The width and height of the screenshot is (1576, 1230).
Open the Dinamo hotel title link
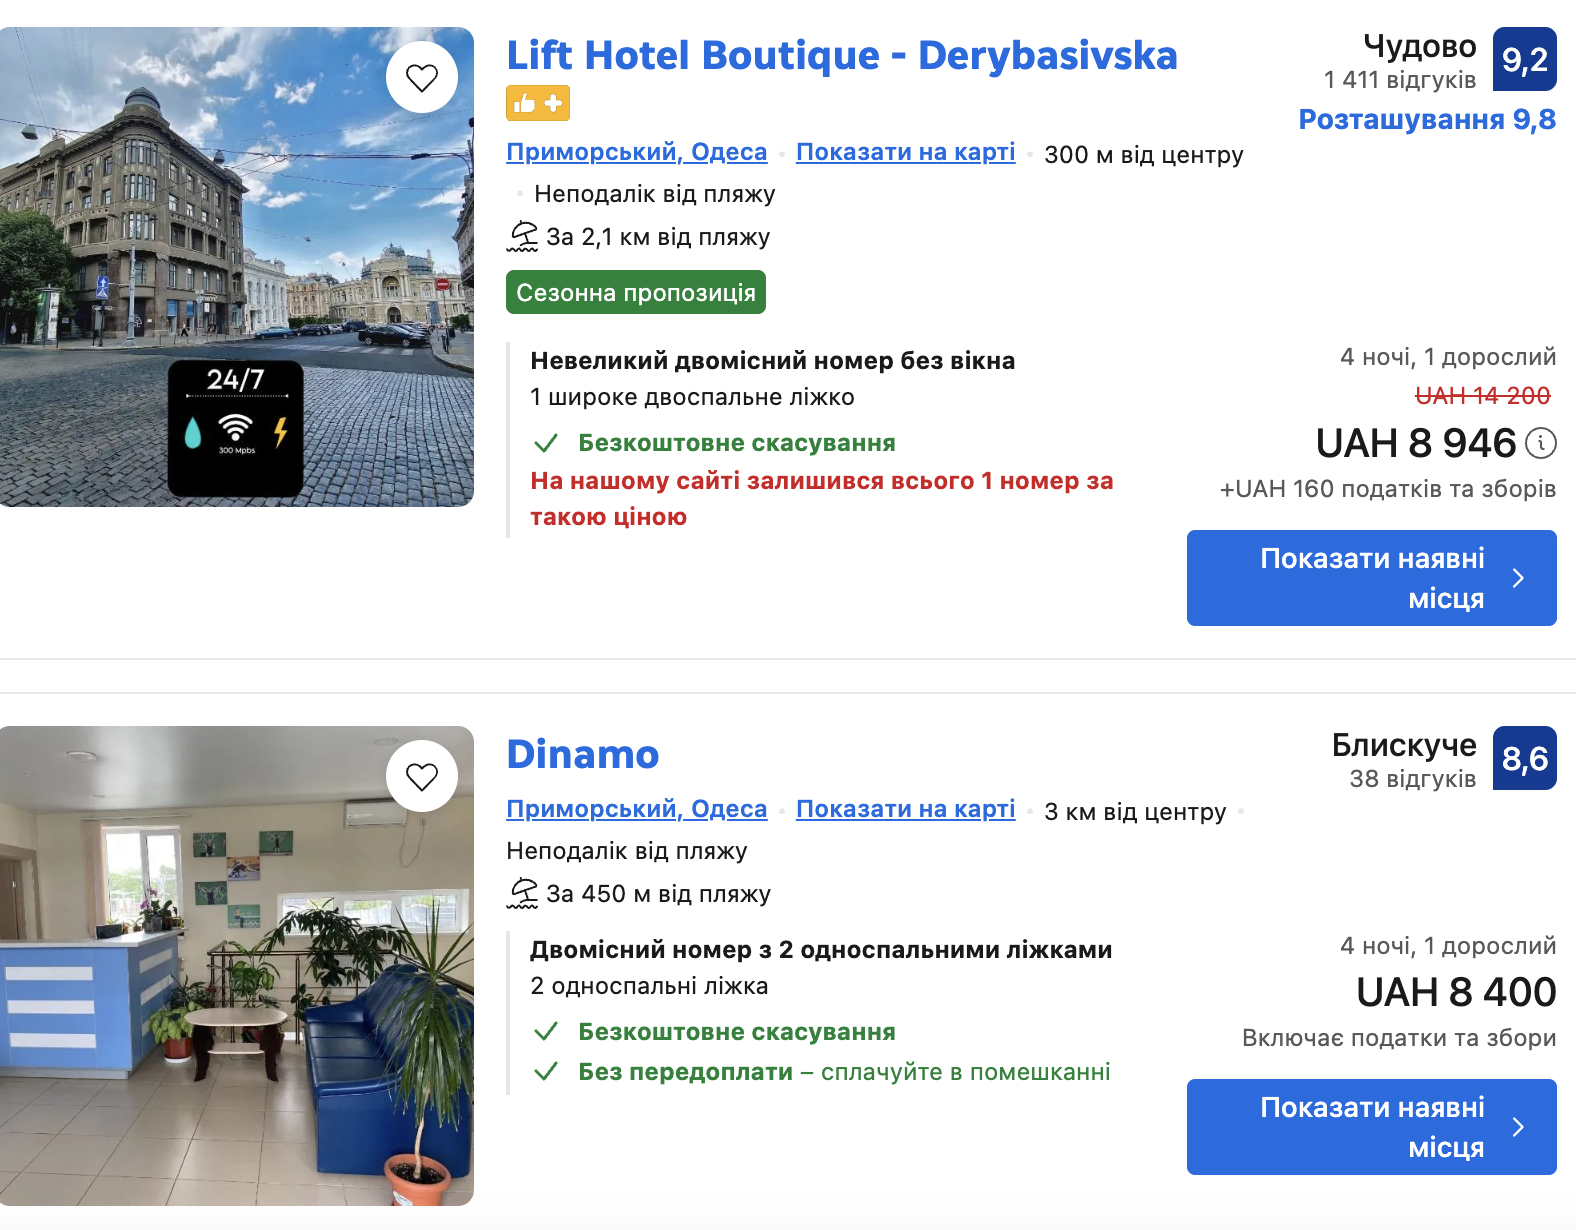pyautogui.click(x=582, y=755)
